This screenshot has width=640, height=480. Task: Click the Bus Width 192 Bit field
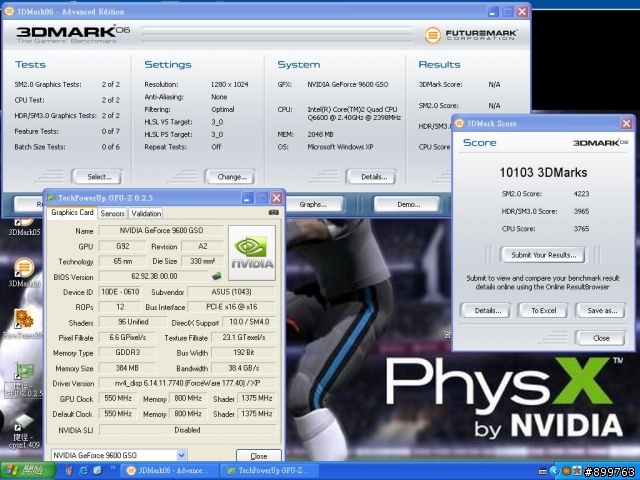click(244, 353)
